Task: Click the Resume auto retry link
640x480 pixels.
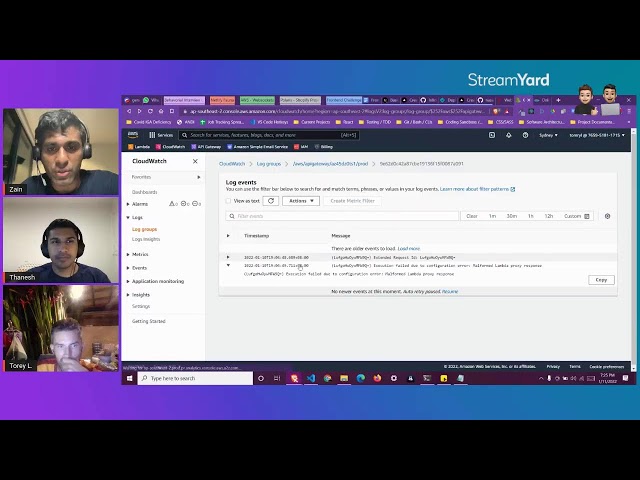Action: coord(450,291)
